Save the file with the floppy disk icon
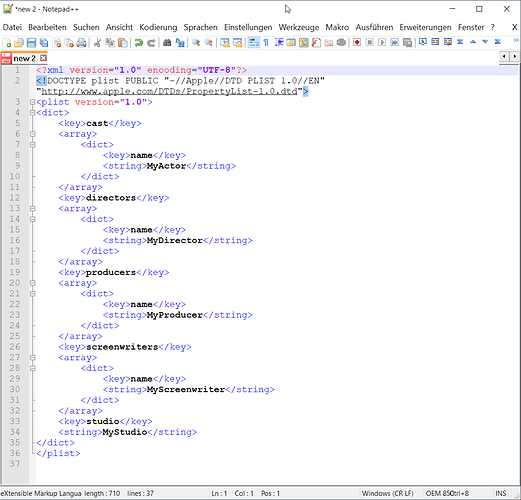Image resolution: width=521 pixels, height=500 pixels. click(x=31, y=43)
